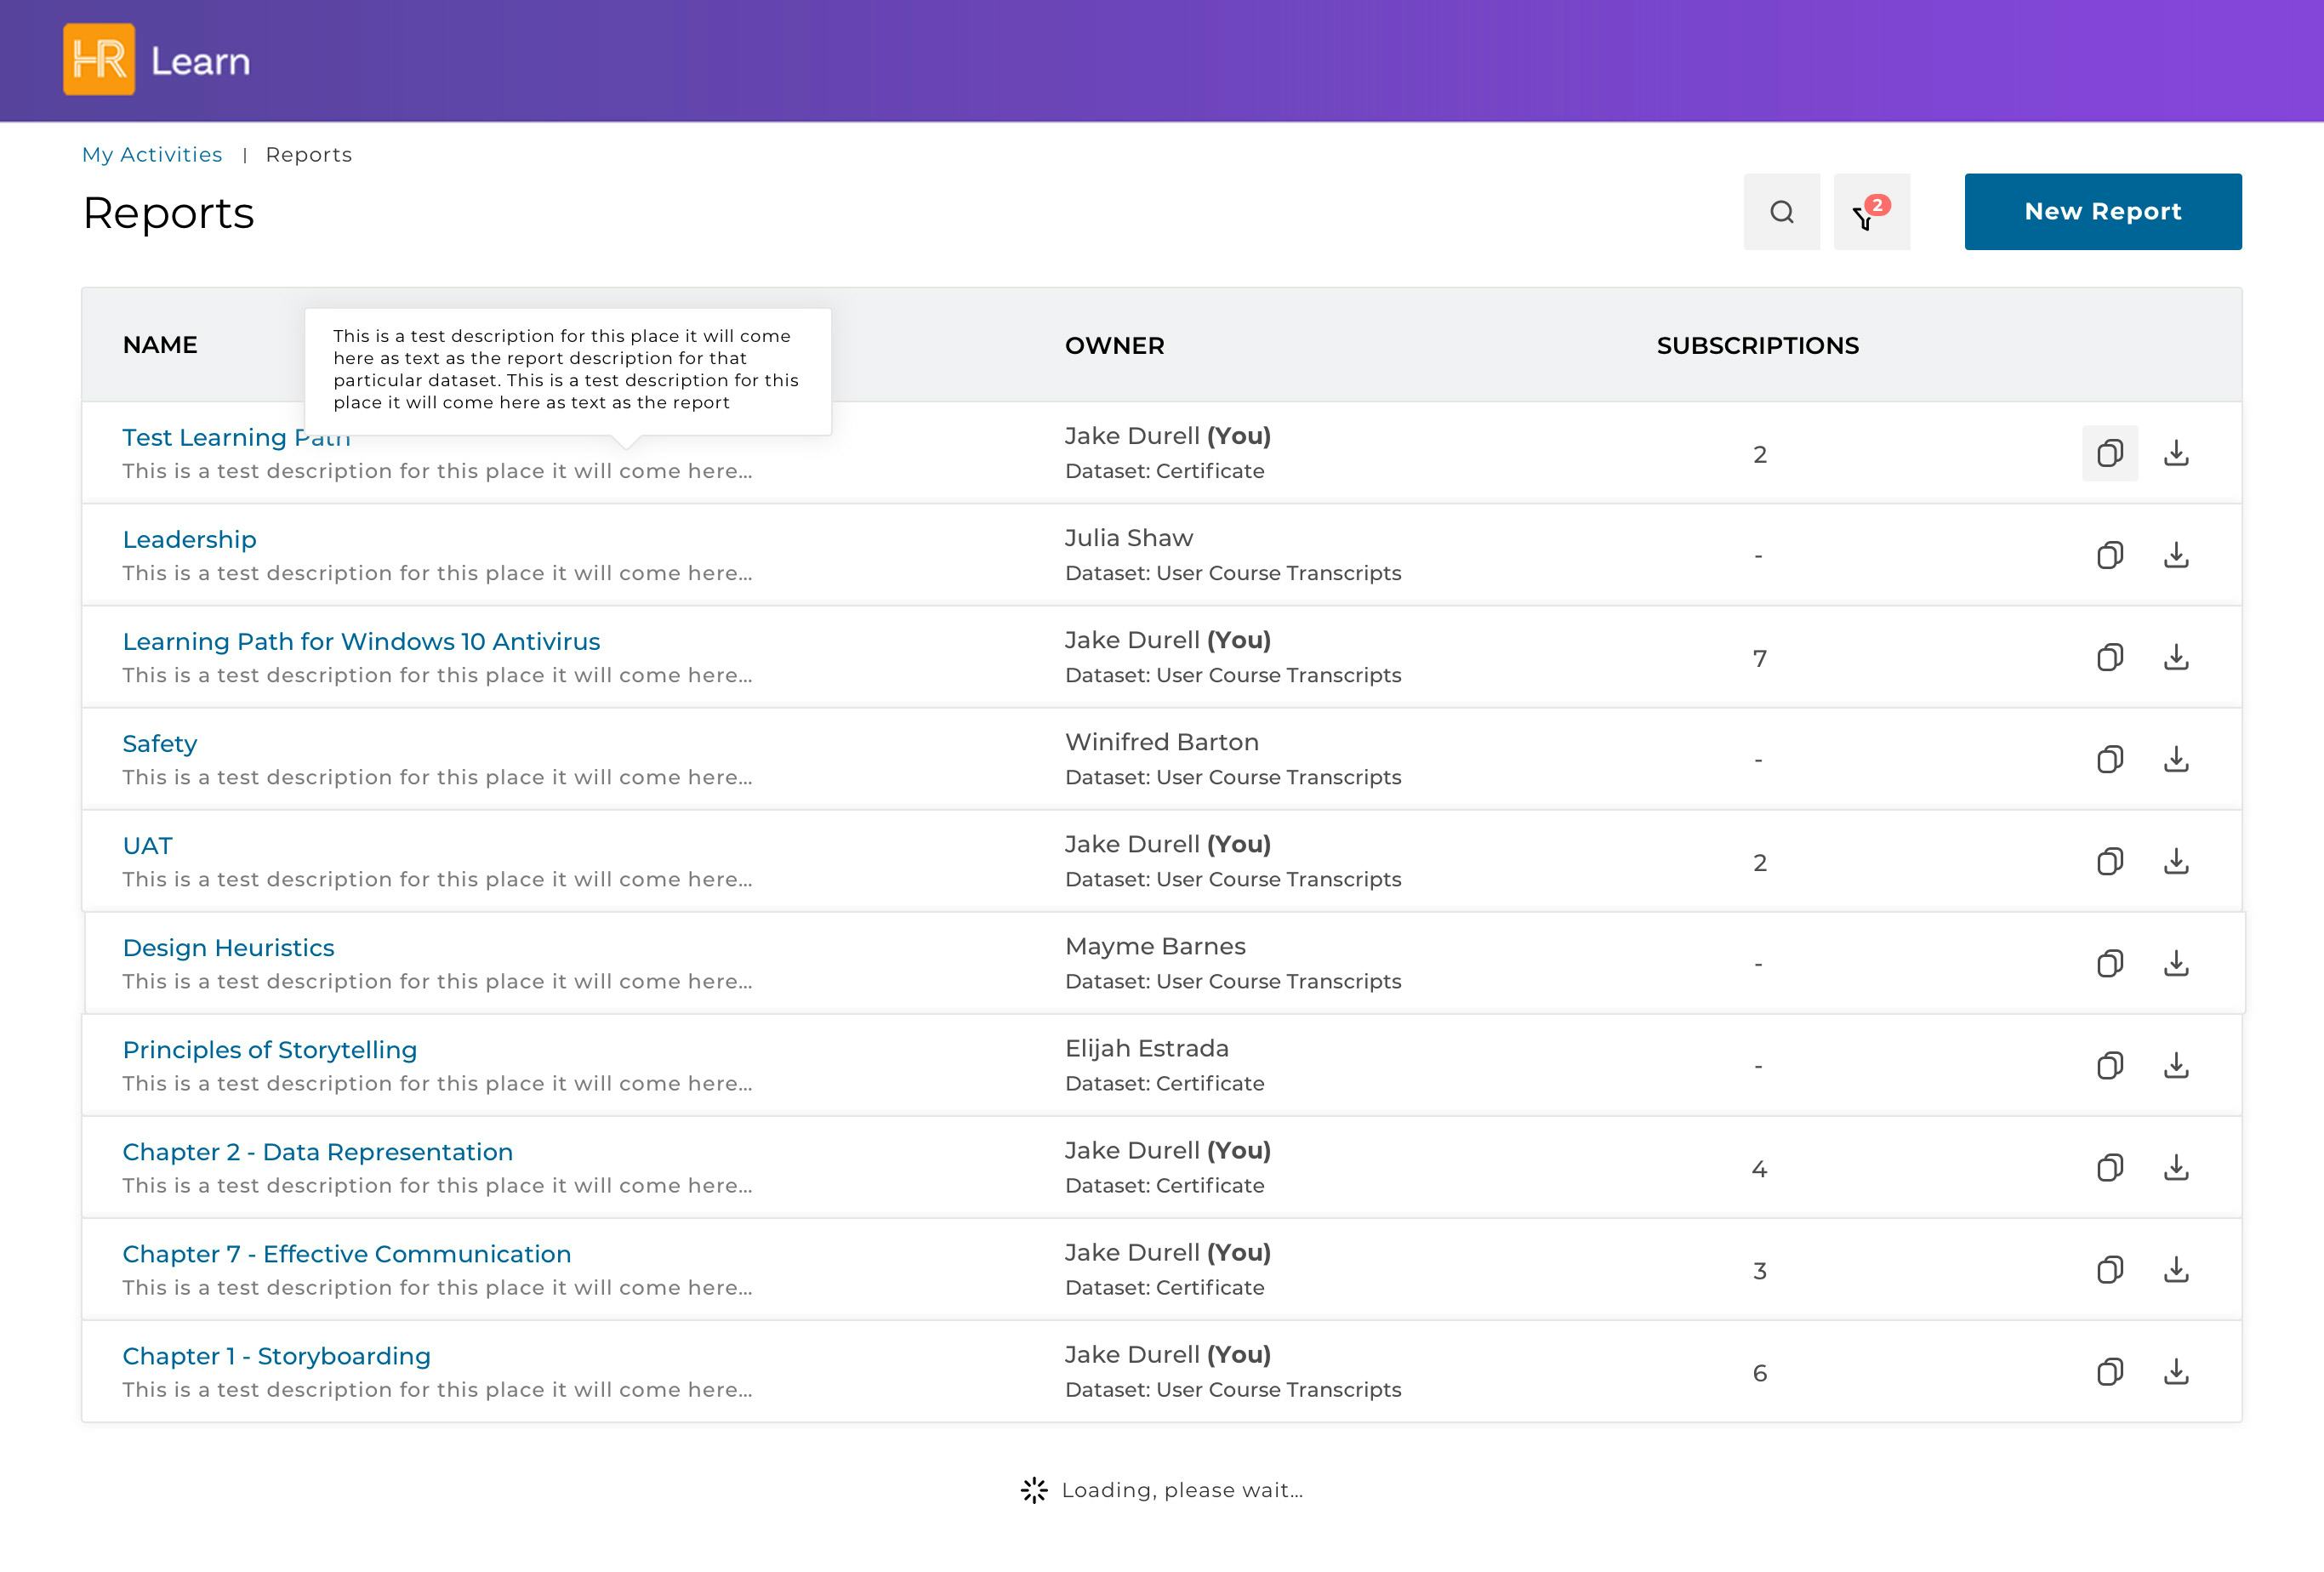Download the UAT report
The height and width of the screenshot is (1572, 2324).
[x=2176, y=861]
